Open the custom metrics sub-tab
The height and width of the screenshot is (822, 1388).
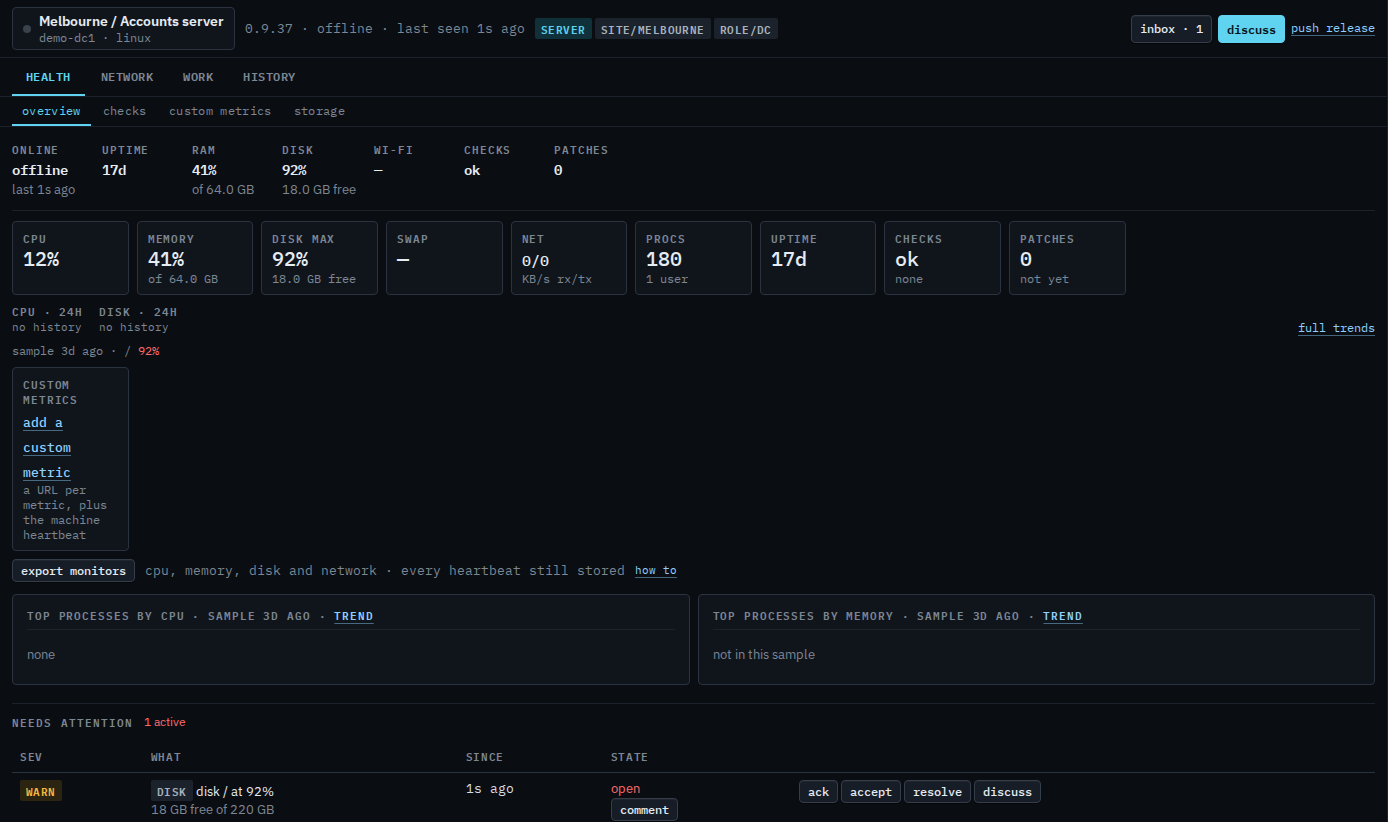coord(220,111)
